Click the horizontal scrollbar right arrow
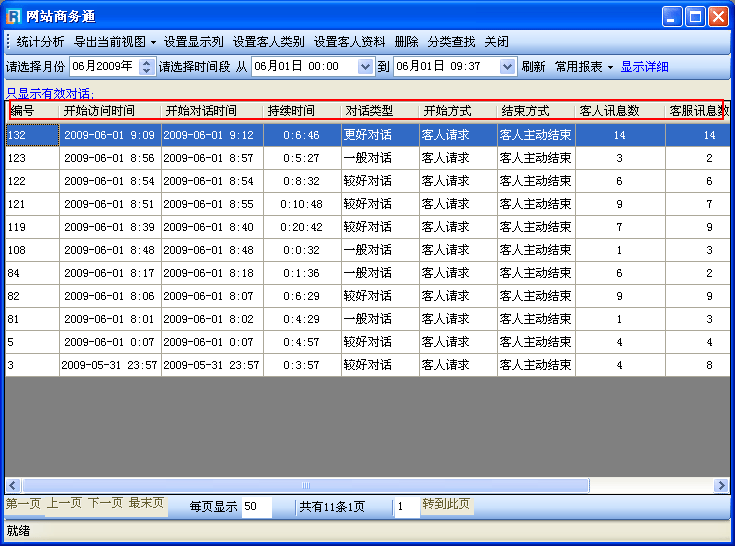Viewport: 735px width, 546px height. [721, 485]
